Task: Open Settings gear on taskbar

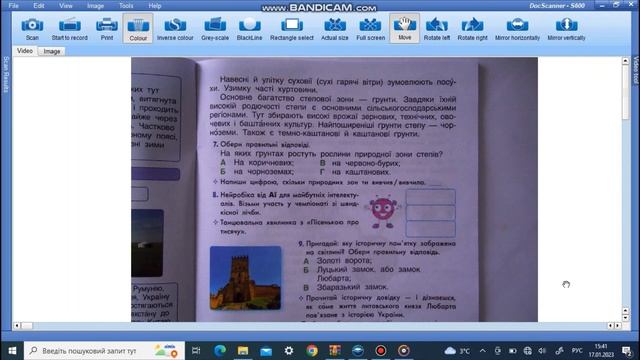Action: pyautogui.click(x=289, y=351)
